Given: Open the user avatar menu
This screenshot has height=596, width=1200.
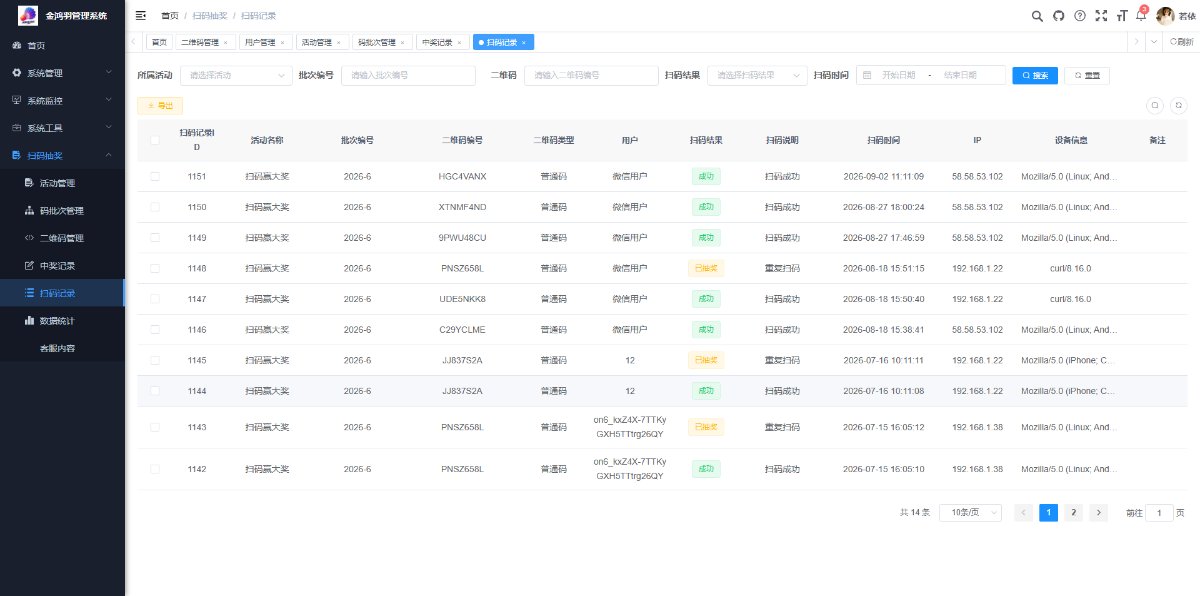Looking at the screenshot, I should 1165,15.
